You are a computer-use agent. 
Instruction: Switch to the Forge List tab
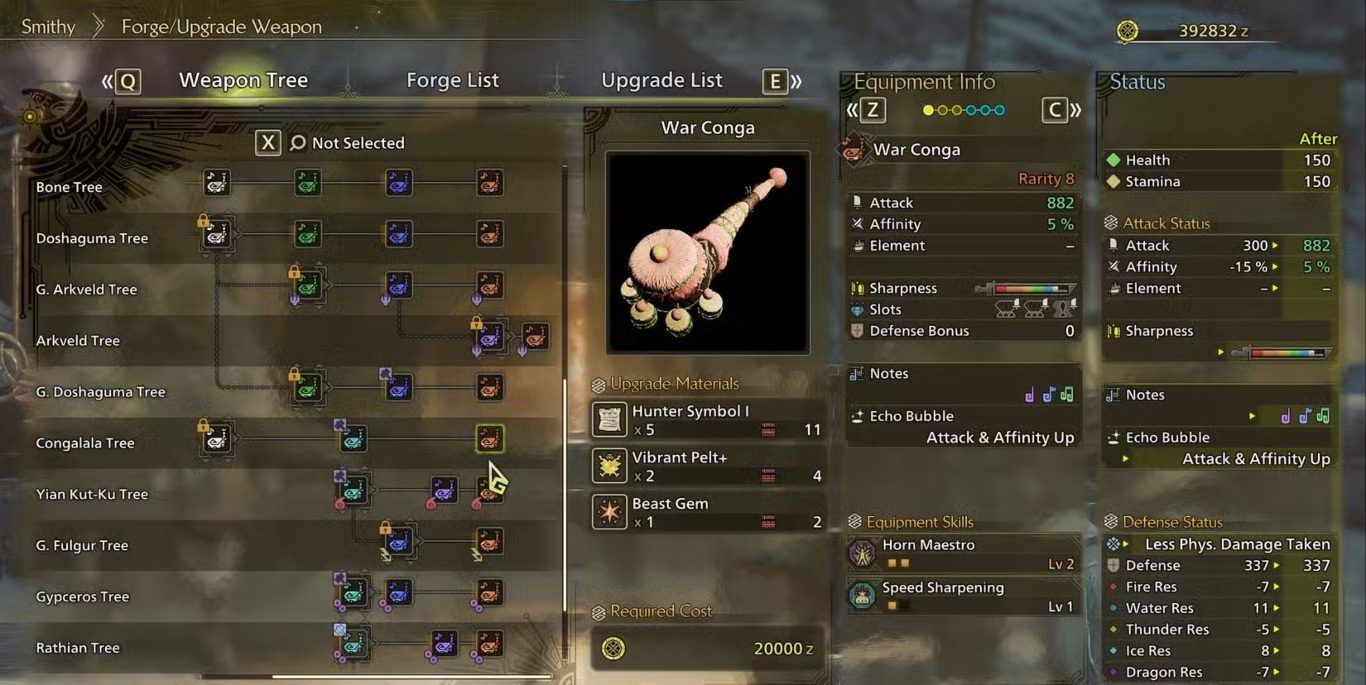coord(452,80)
